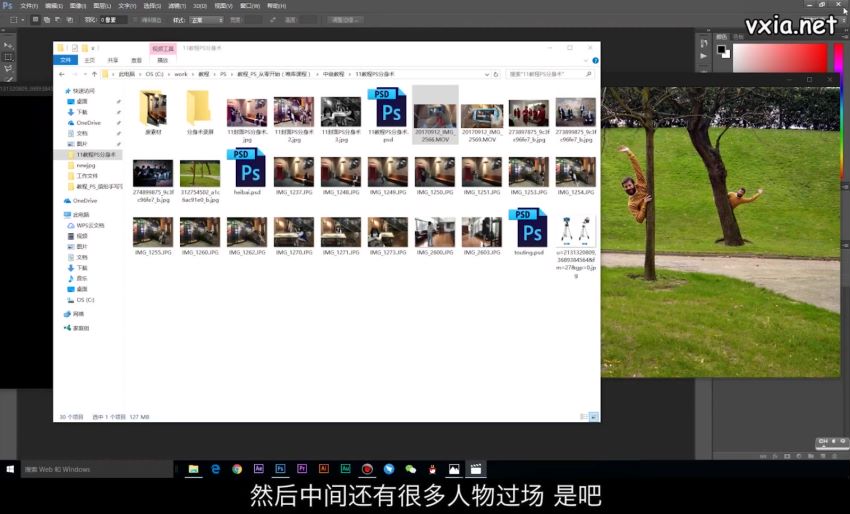Select video 20170912_IMG_2566.MOV
Screen dimensions: 850x514
[435, 115]
